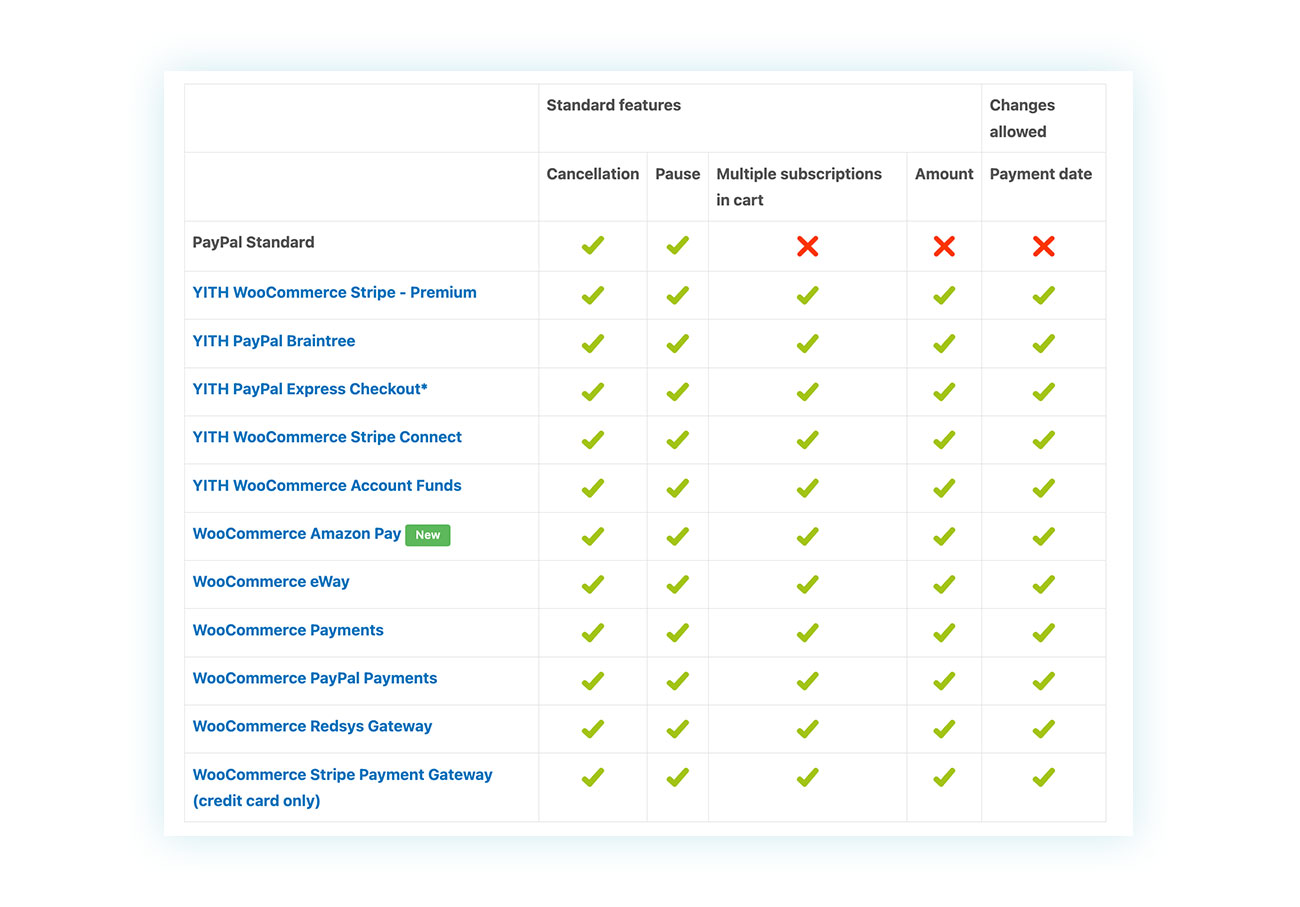Click eWay Pause checkmark

pos(678,584)
